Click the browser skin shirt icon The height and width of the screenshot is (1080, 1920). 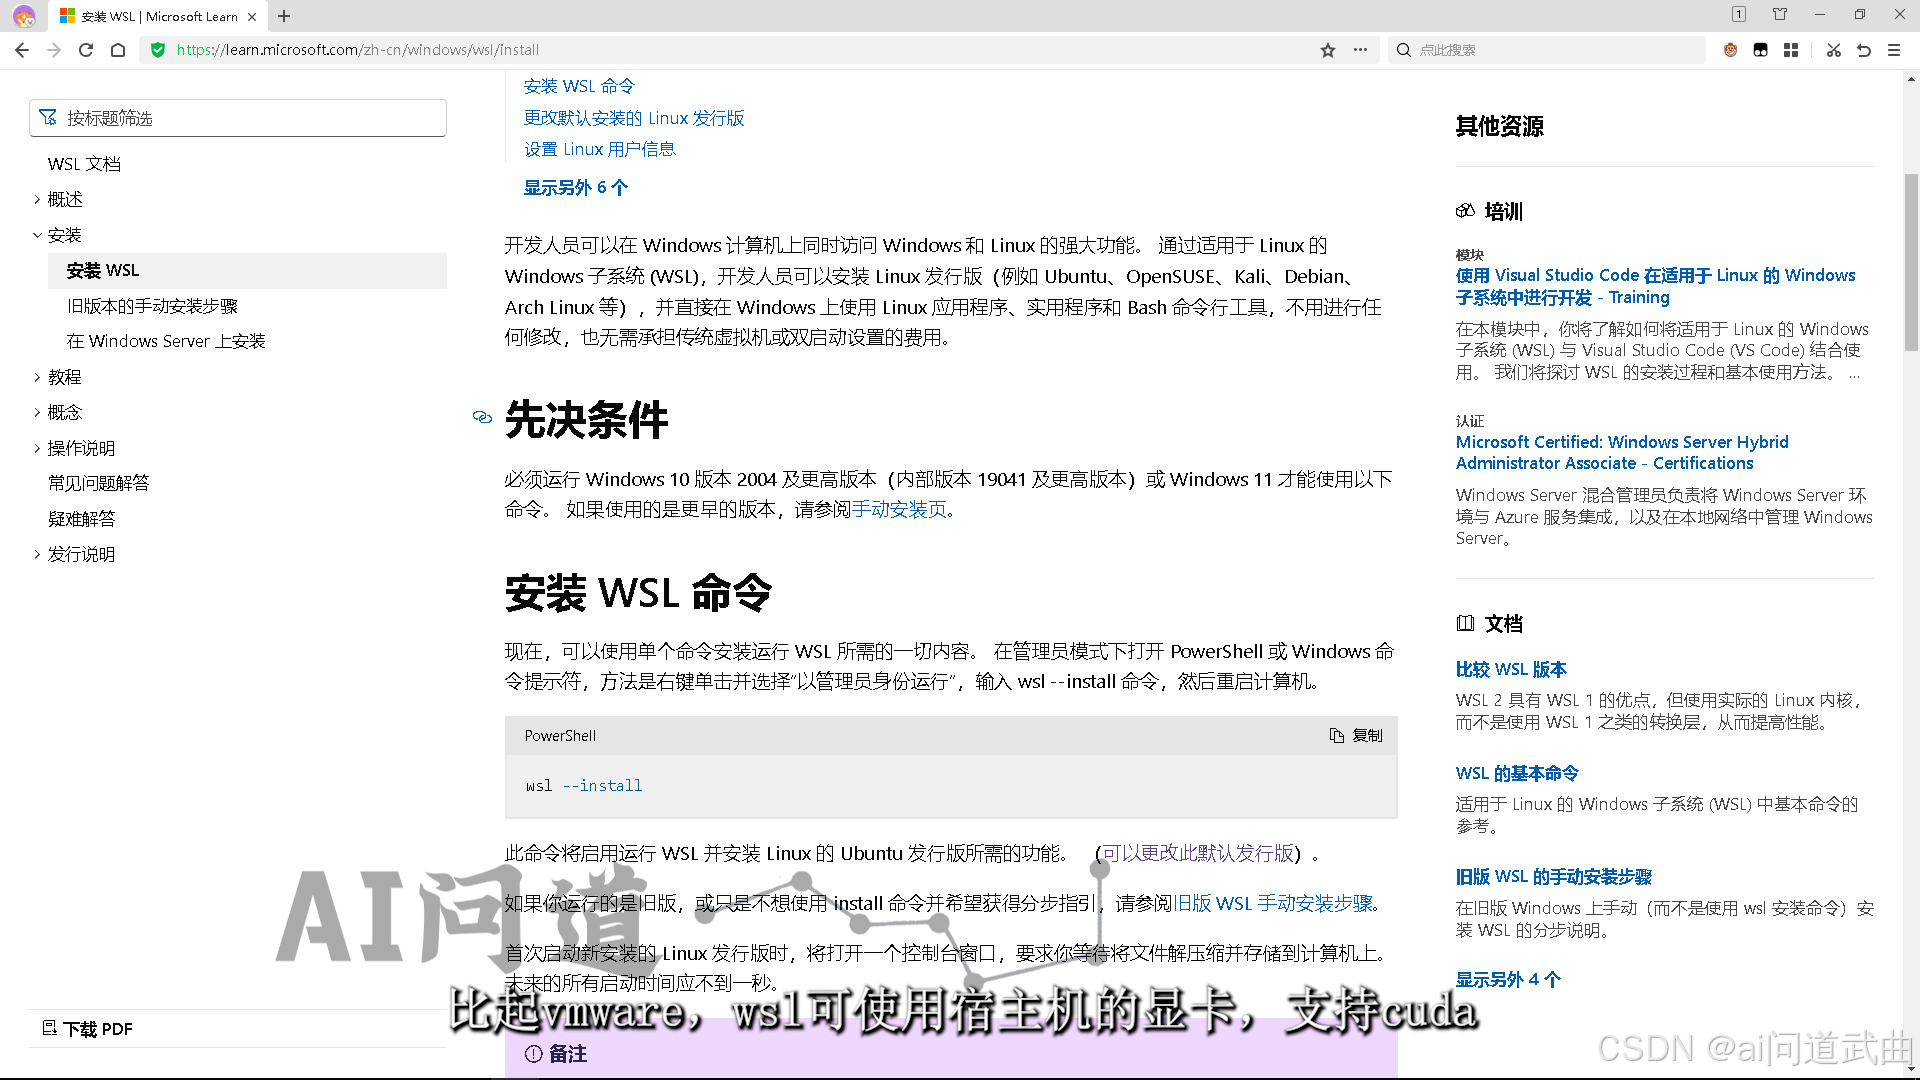(x=1779, y=14)
